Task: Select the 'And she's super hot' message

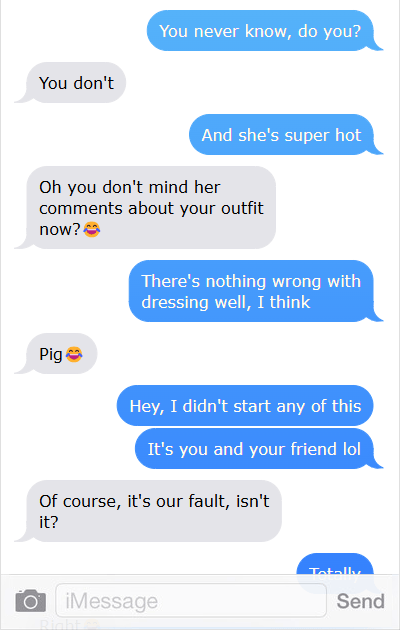Action: 281,135
